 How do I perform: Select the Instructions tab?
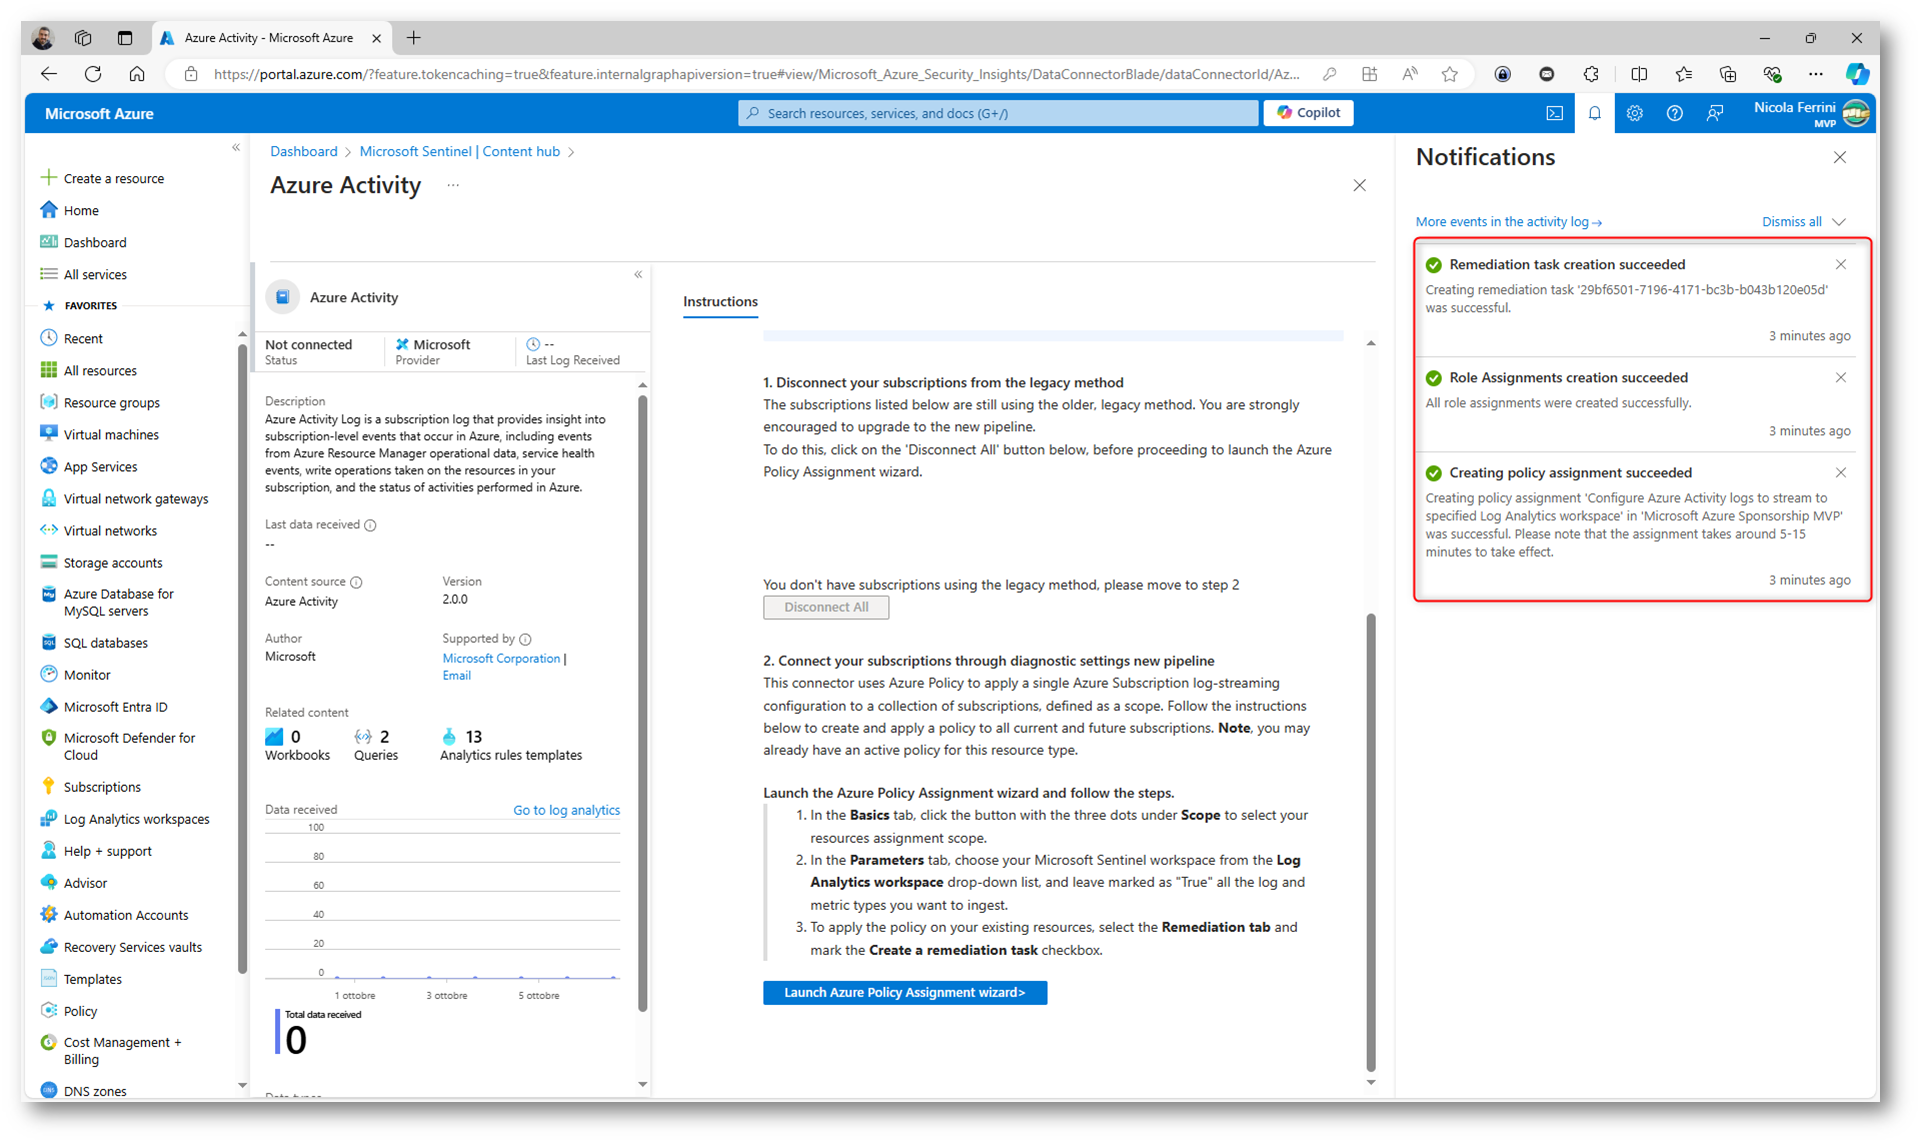tap(720, 302)
